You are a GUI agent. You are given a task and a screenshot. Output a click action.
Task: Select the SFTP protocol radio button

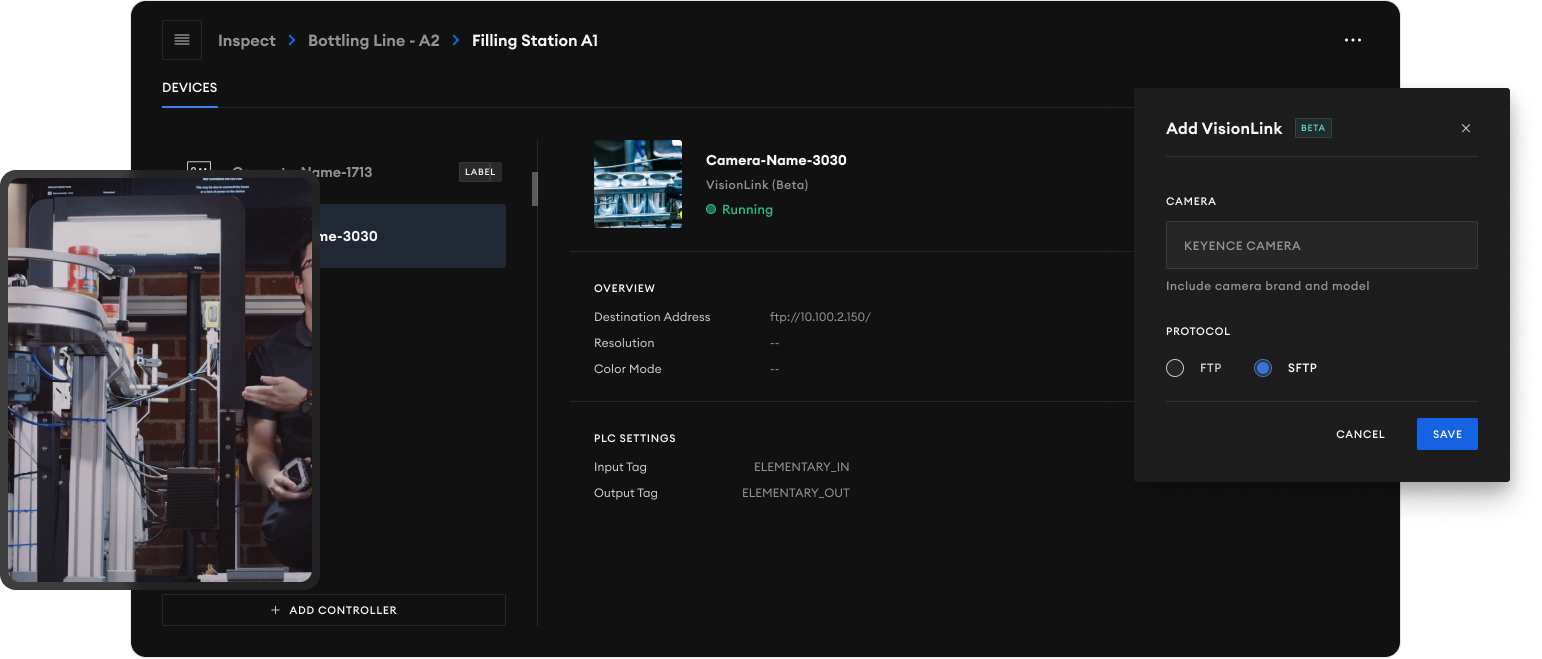coord(1263,368)
